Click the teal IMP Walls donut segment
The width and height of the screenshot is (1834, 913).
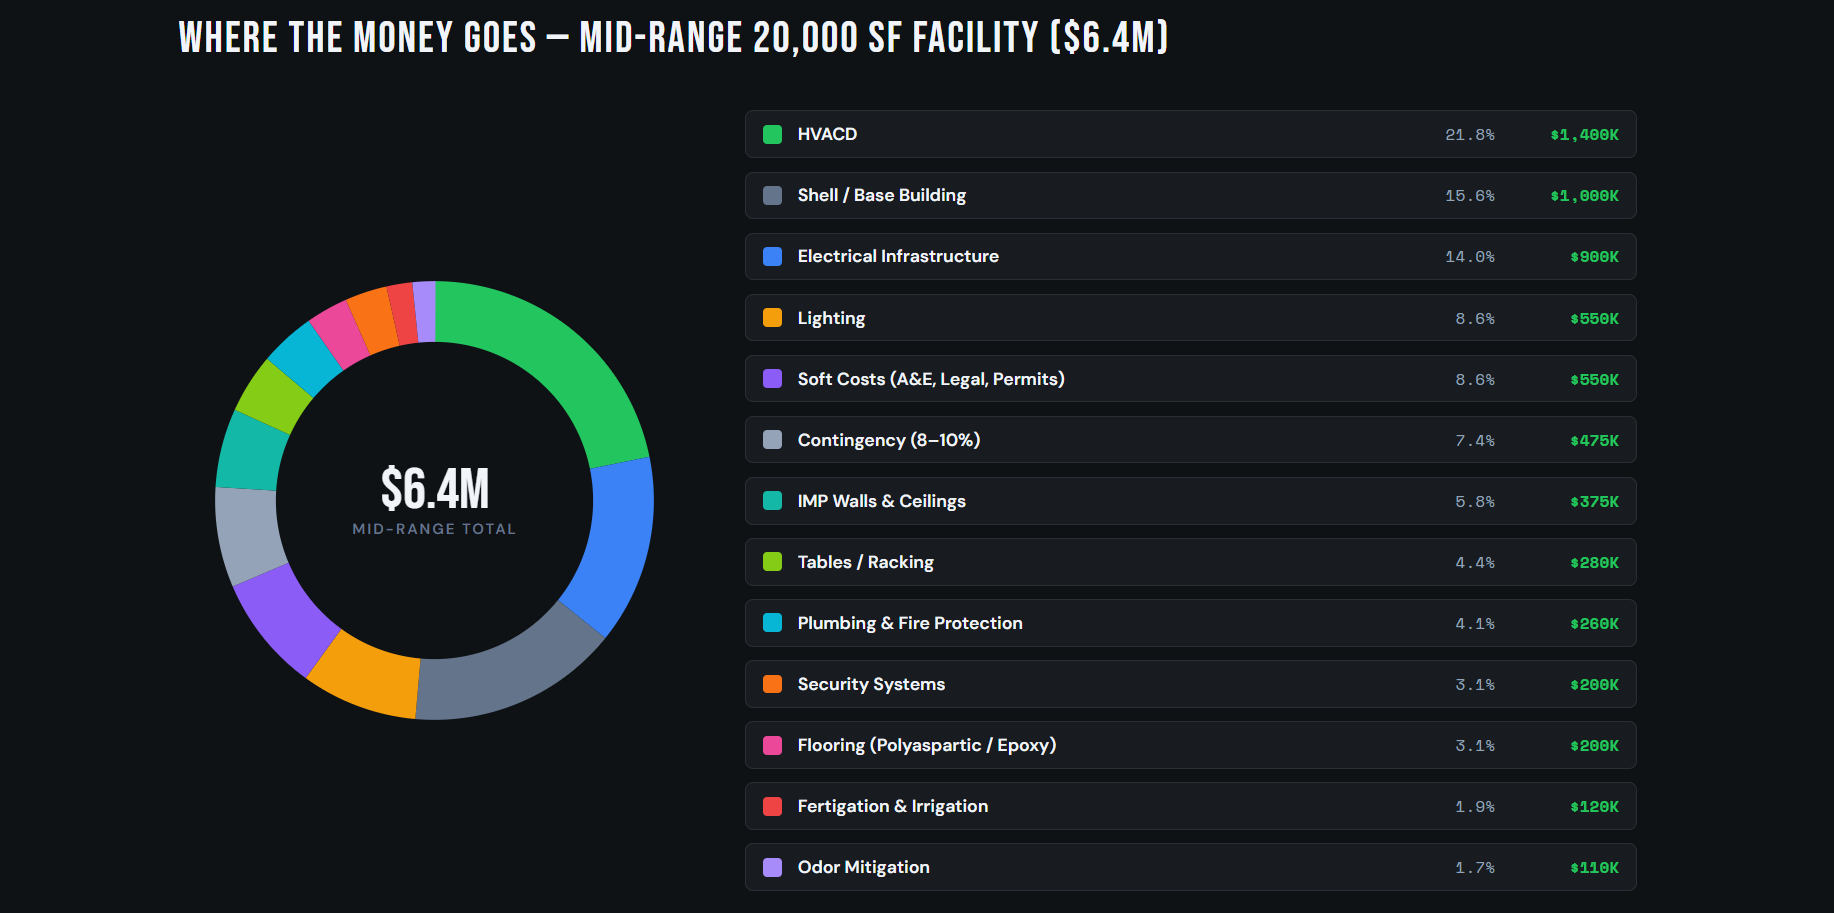(x=252, y=453)
